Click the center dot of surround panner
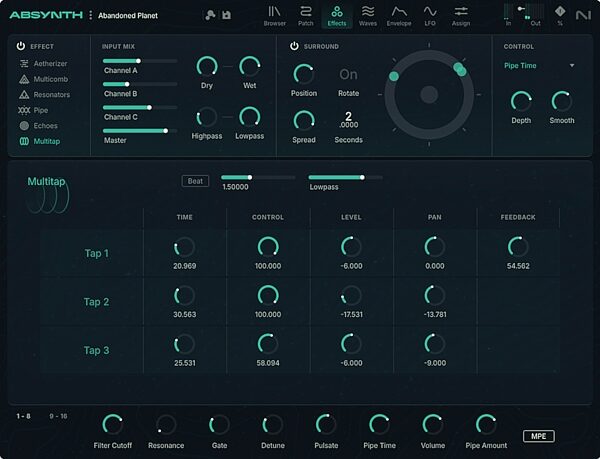 click(x=429, y=94)
